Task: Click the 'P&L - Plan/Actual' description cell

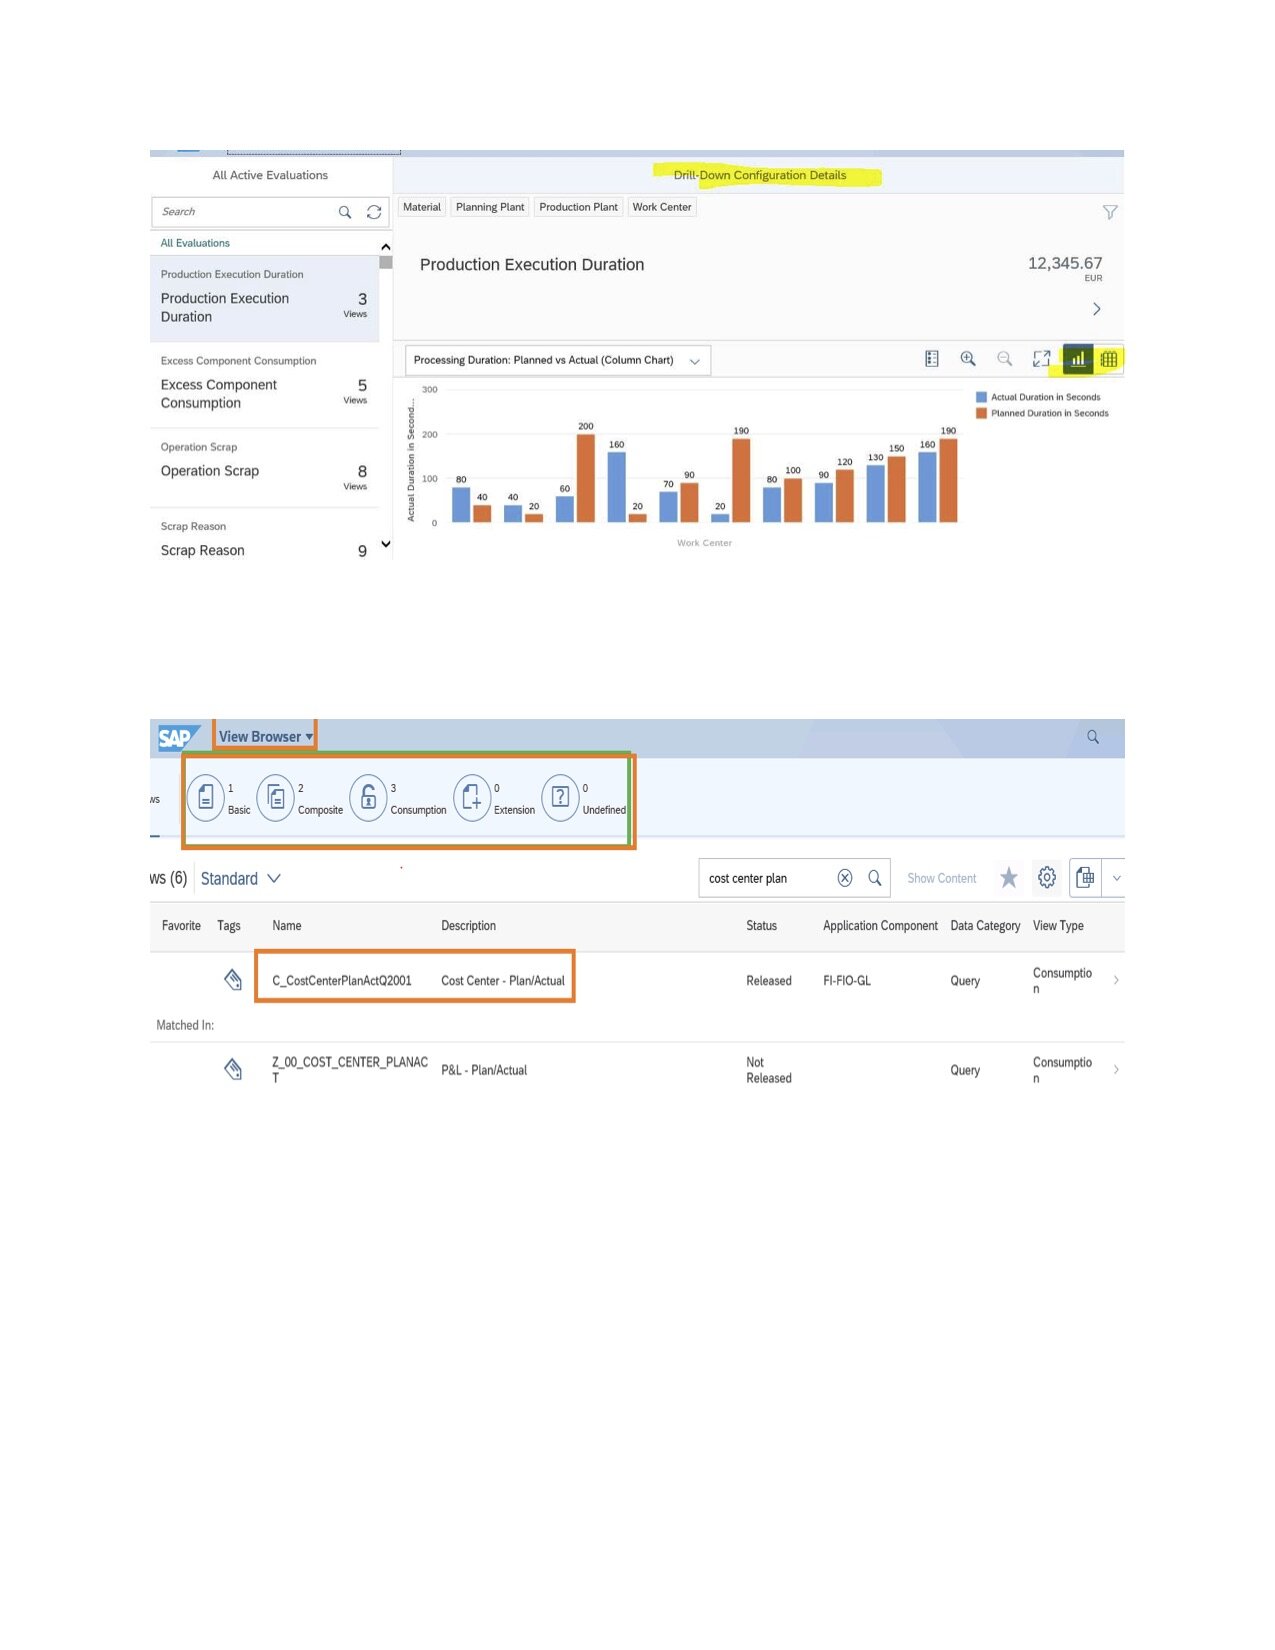Action: point(484,1070)
